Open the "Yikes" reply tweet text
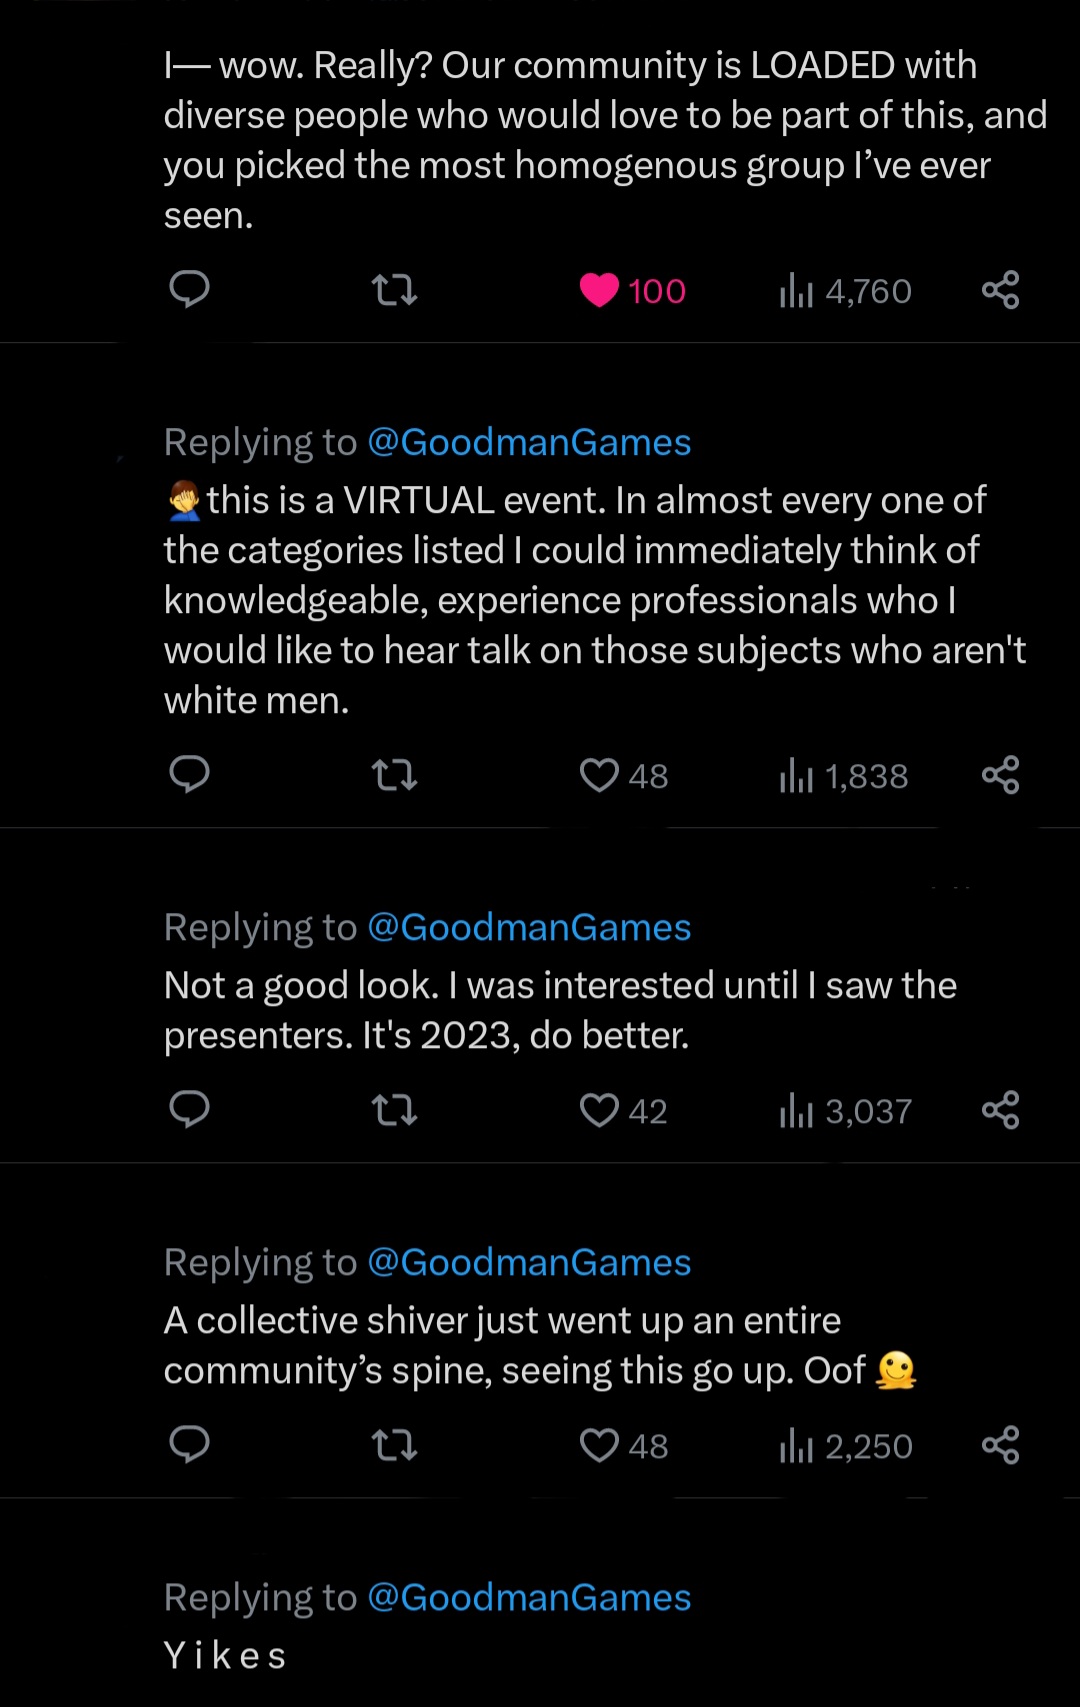Viewport: 1080px width, 1707px height. click(226, 1656)
